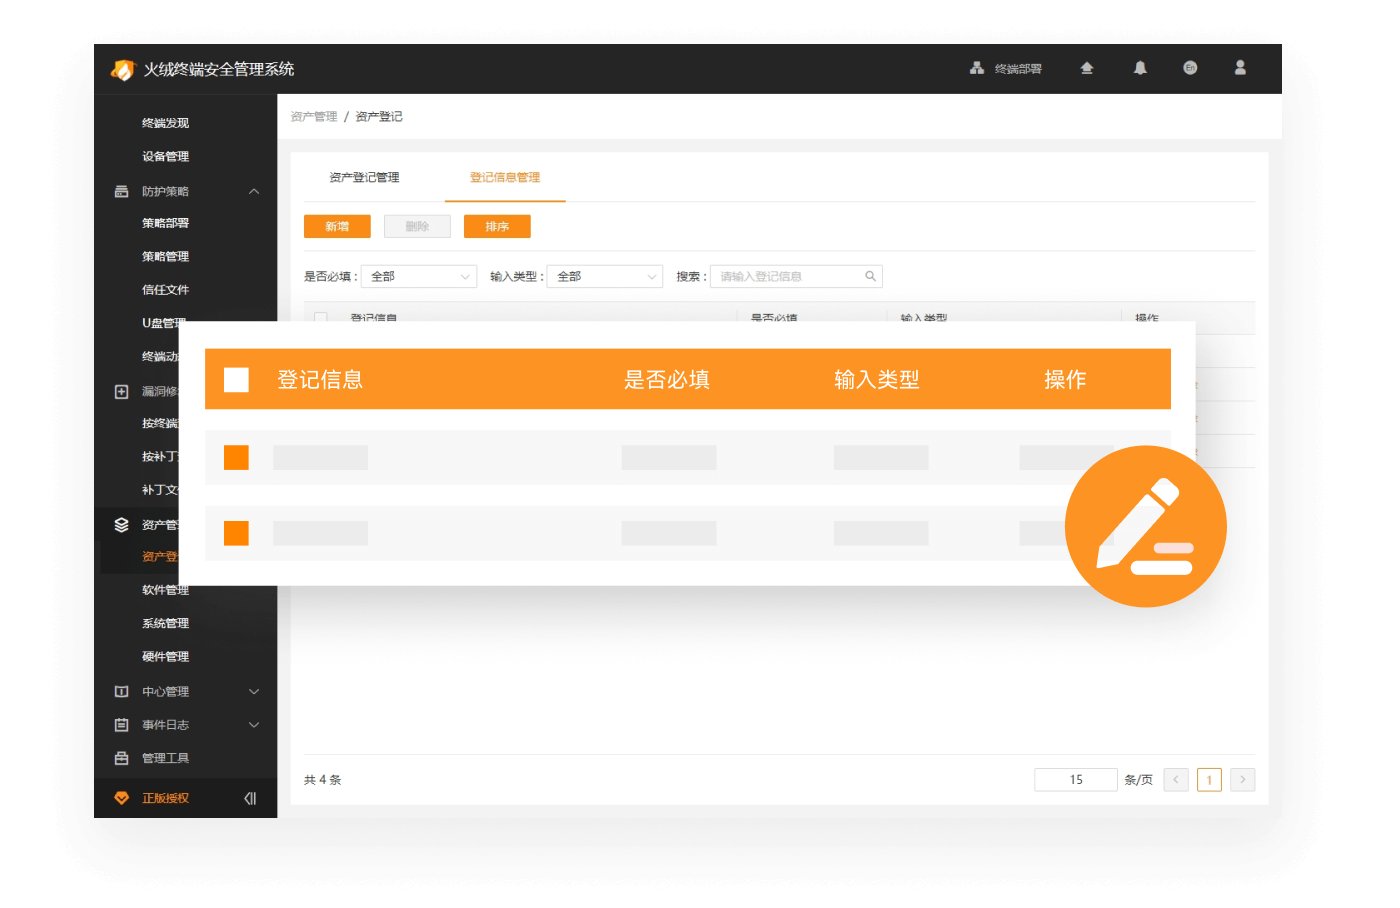Click the large orange edit pencil icon

tap(1145, 526)
